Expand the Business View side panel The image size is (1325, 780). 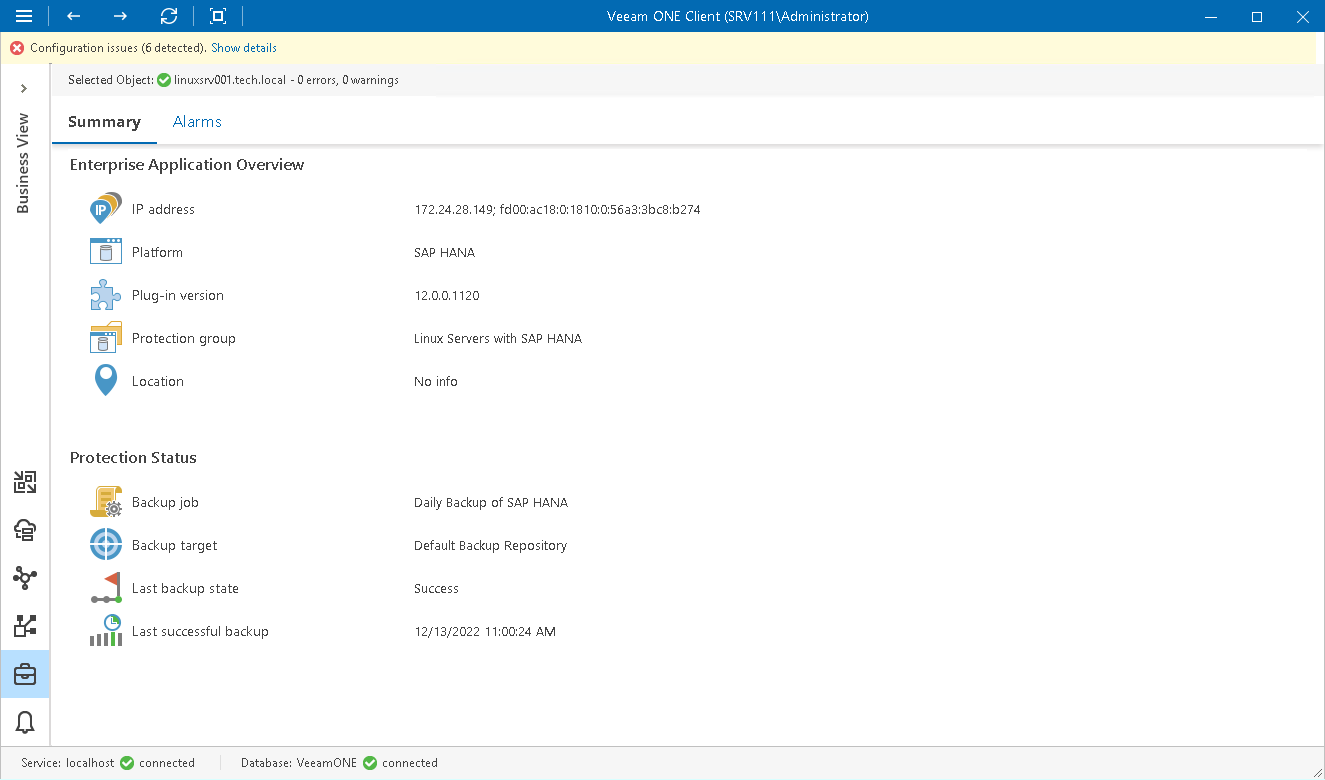24,88
